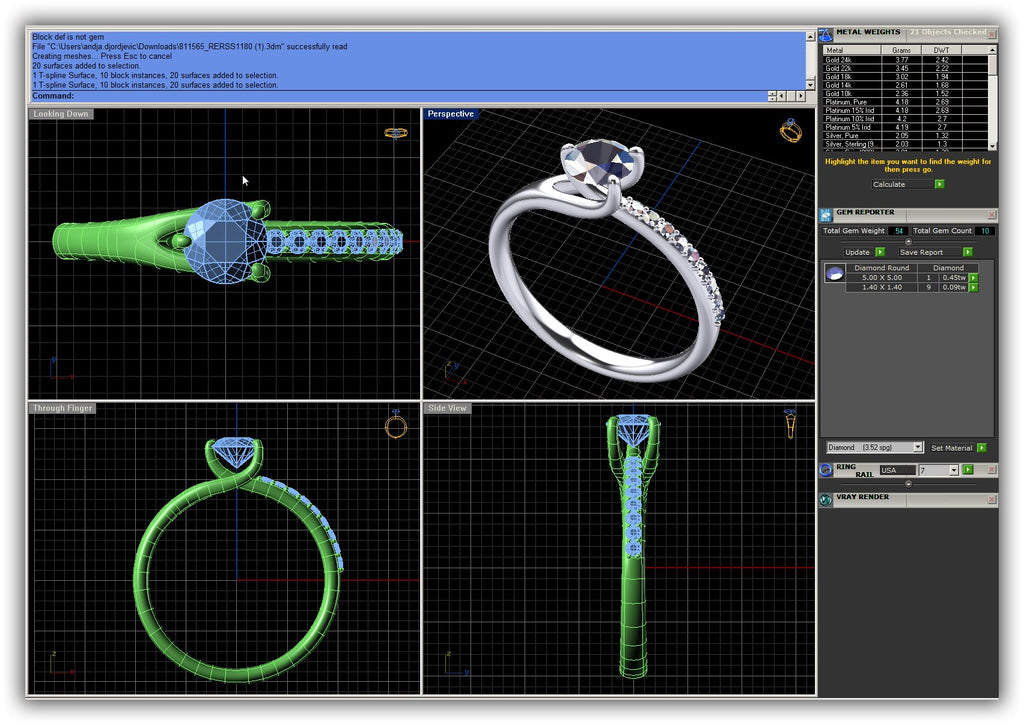1024x725 pixels.
Task: Click the Gem Reporter panel icon
Action: tap(826, 214)
